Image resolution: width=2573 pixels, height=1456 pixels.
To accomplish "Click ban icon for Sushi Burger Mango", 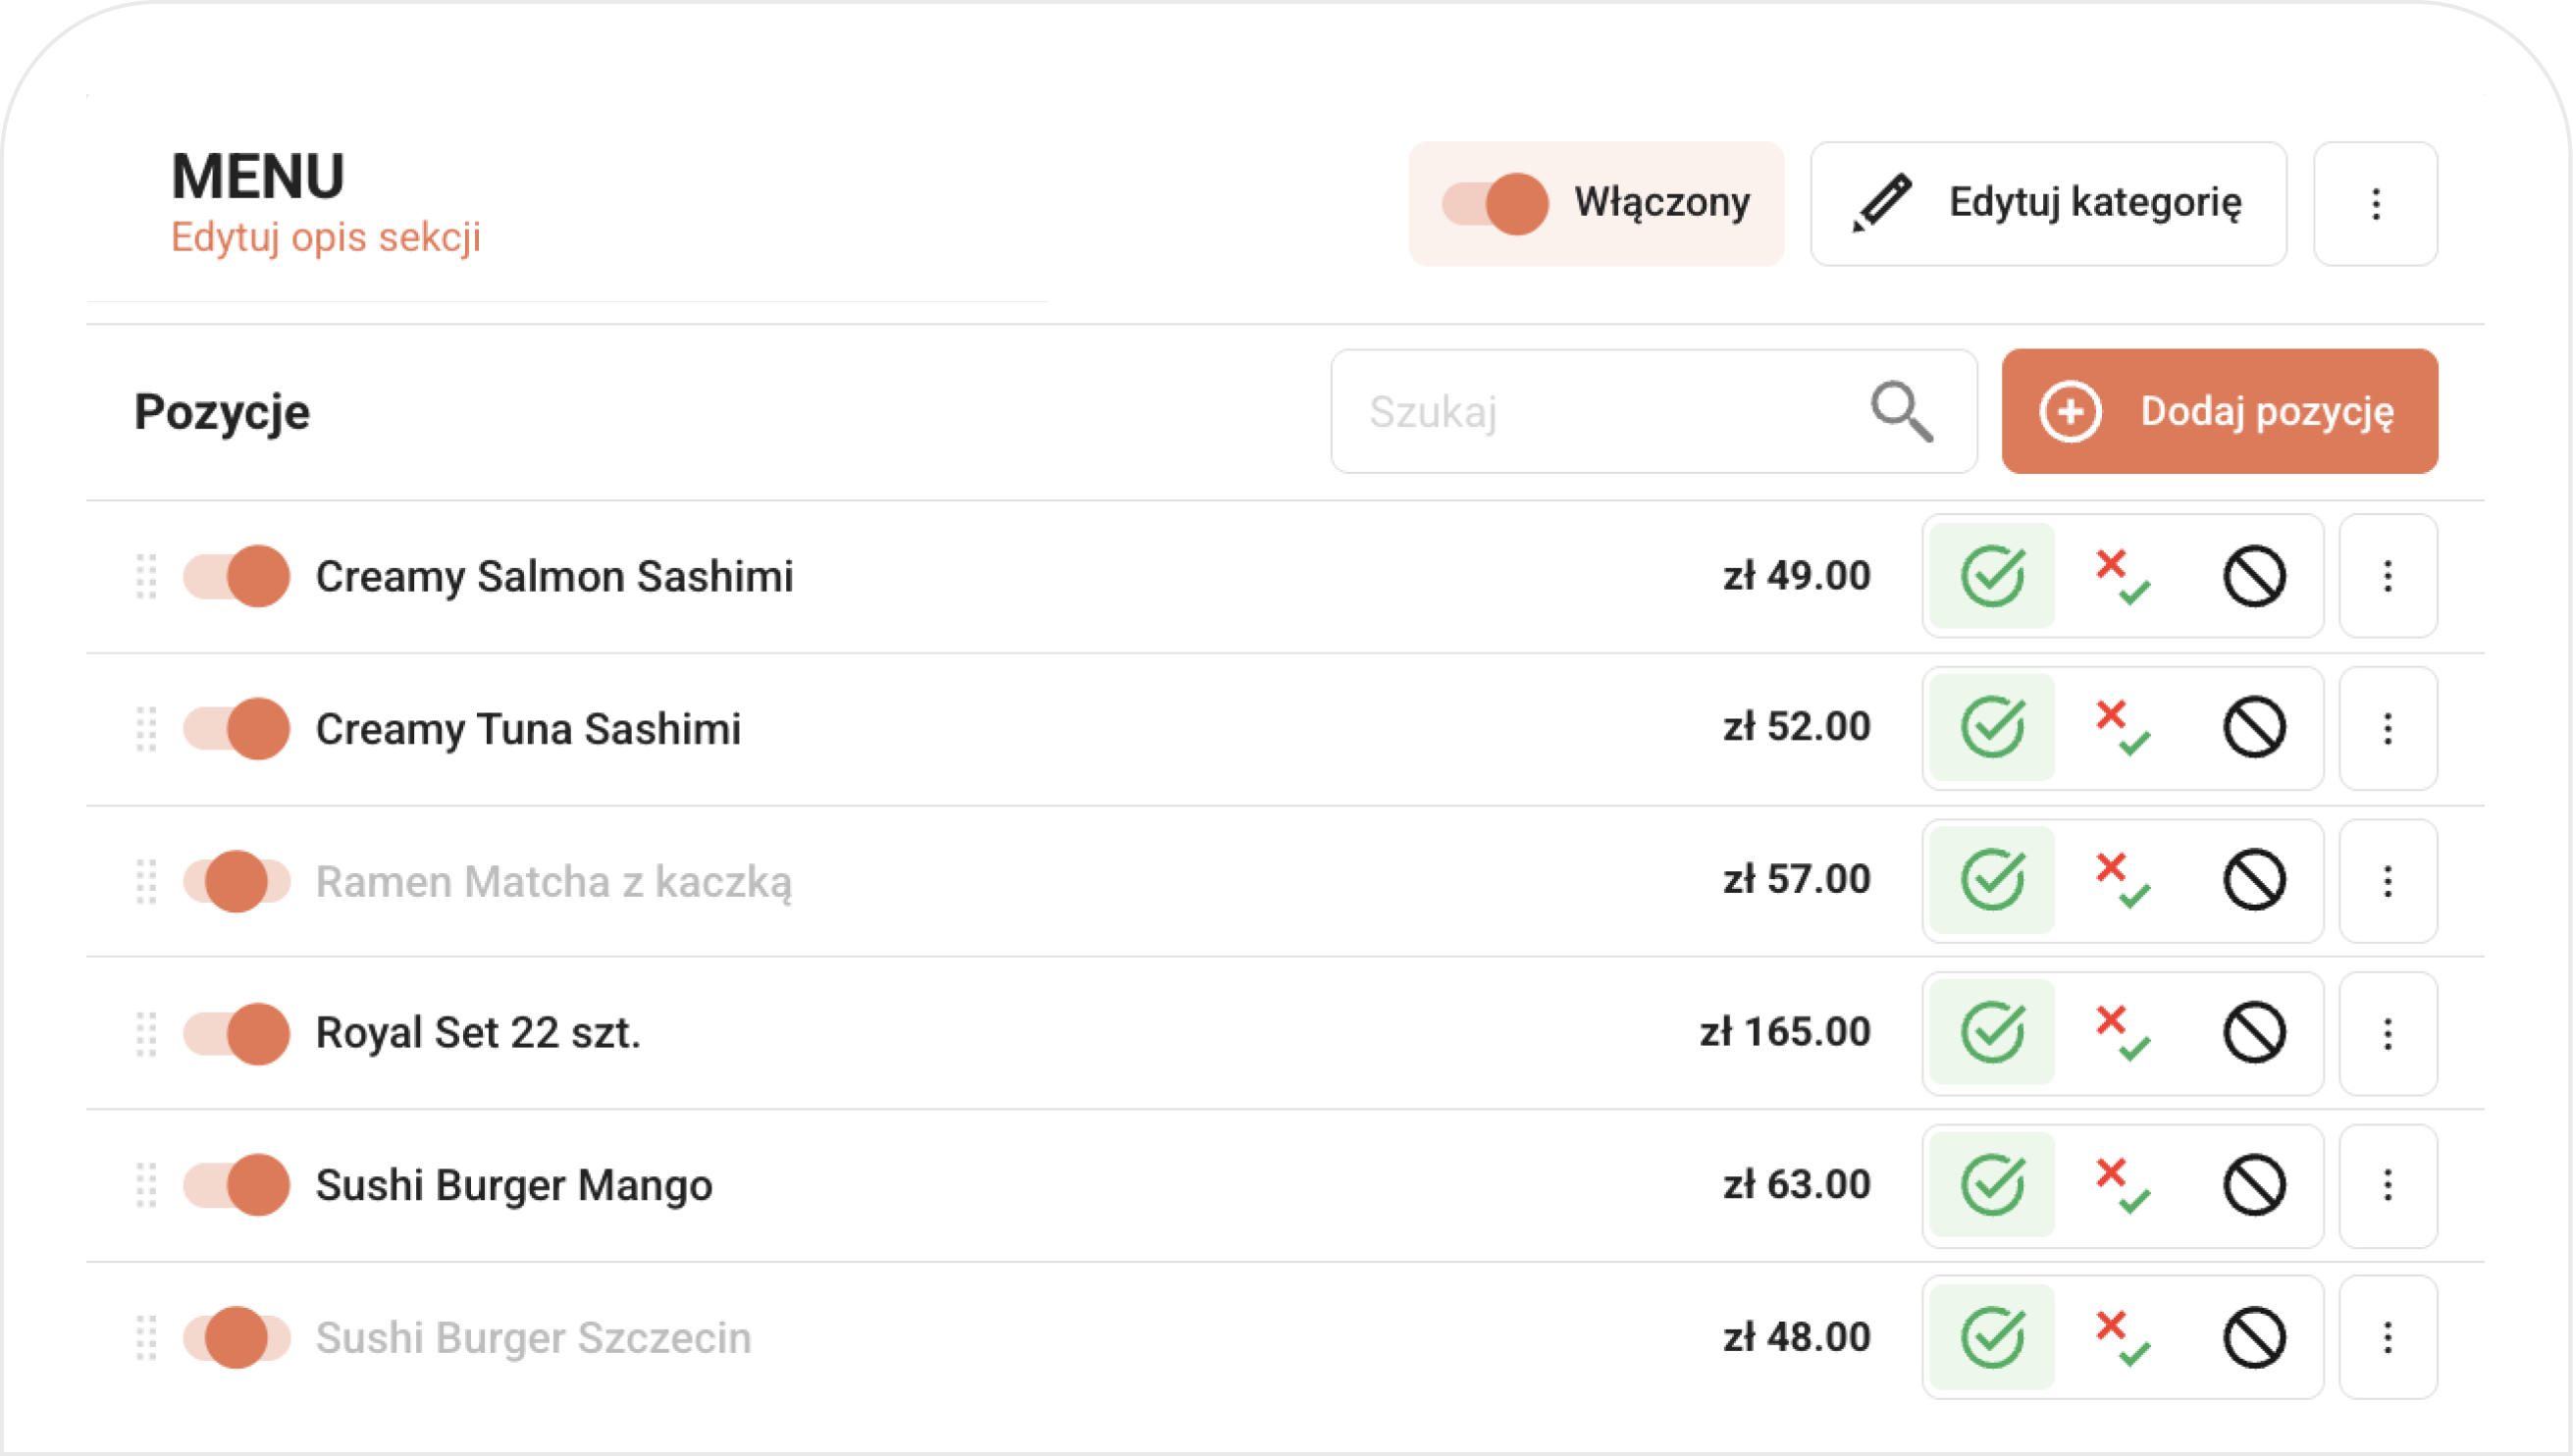I will pos(2254,1185).
